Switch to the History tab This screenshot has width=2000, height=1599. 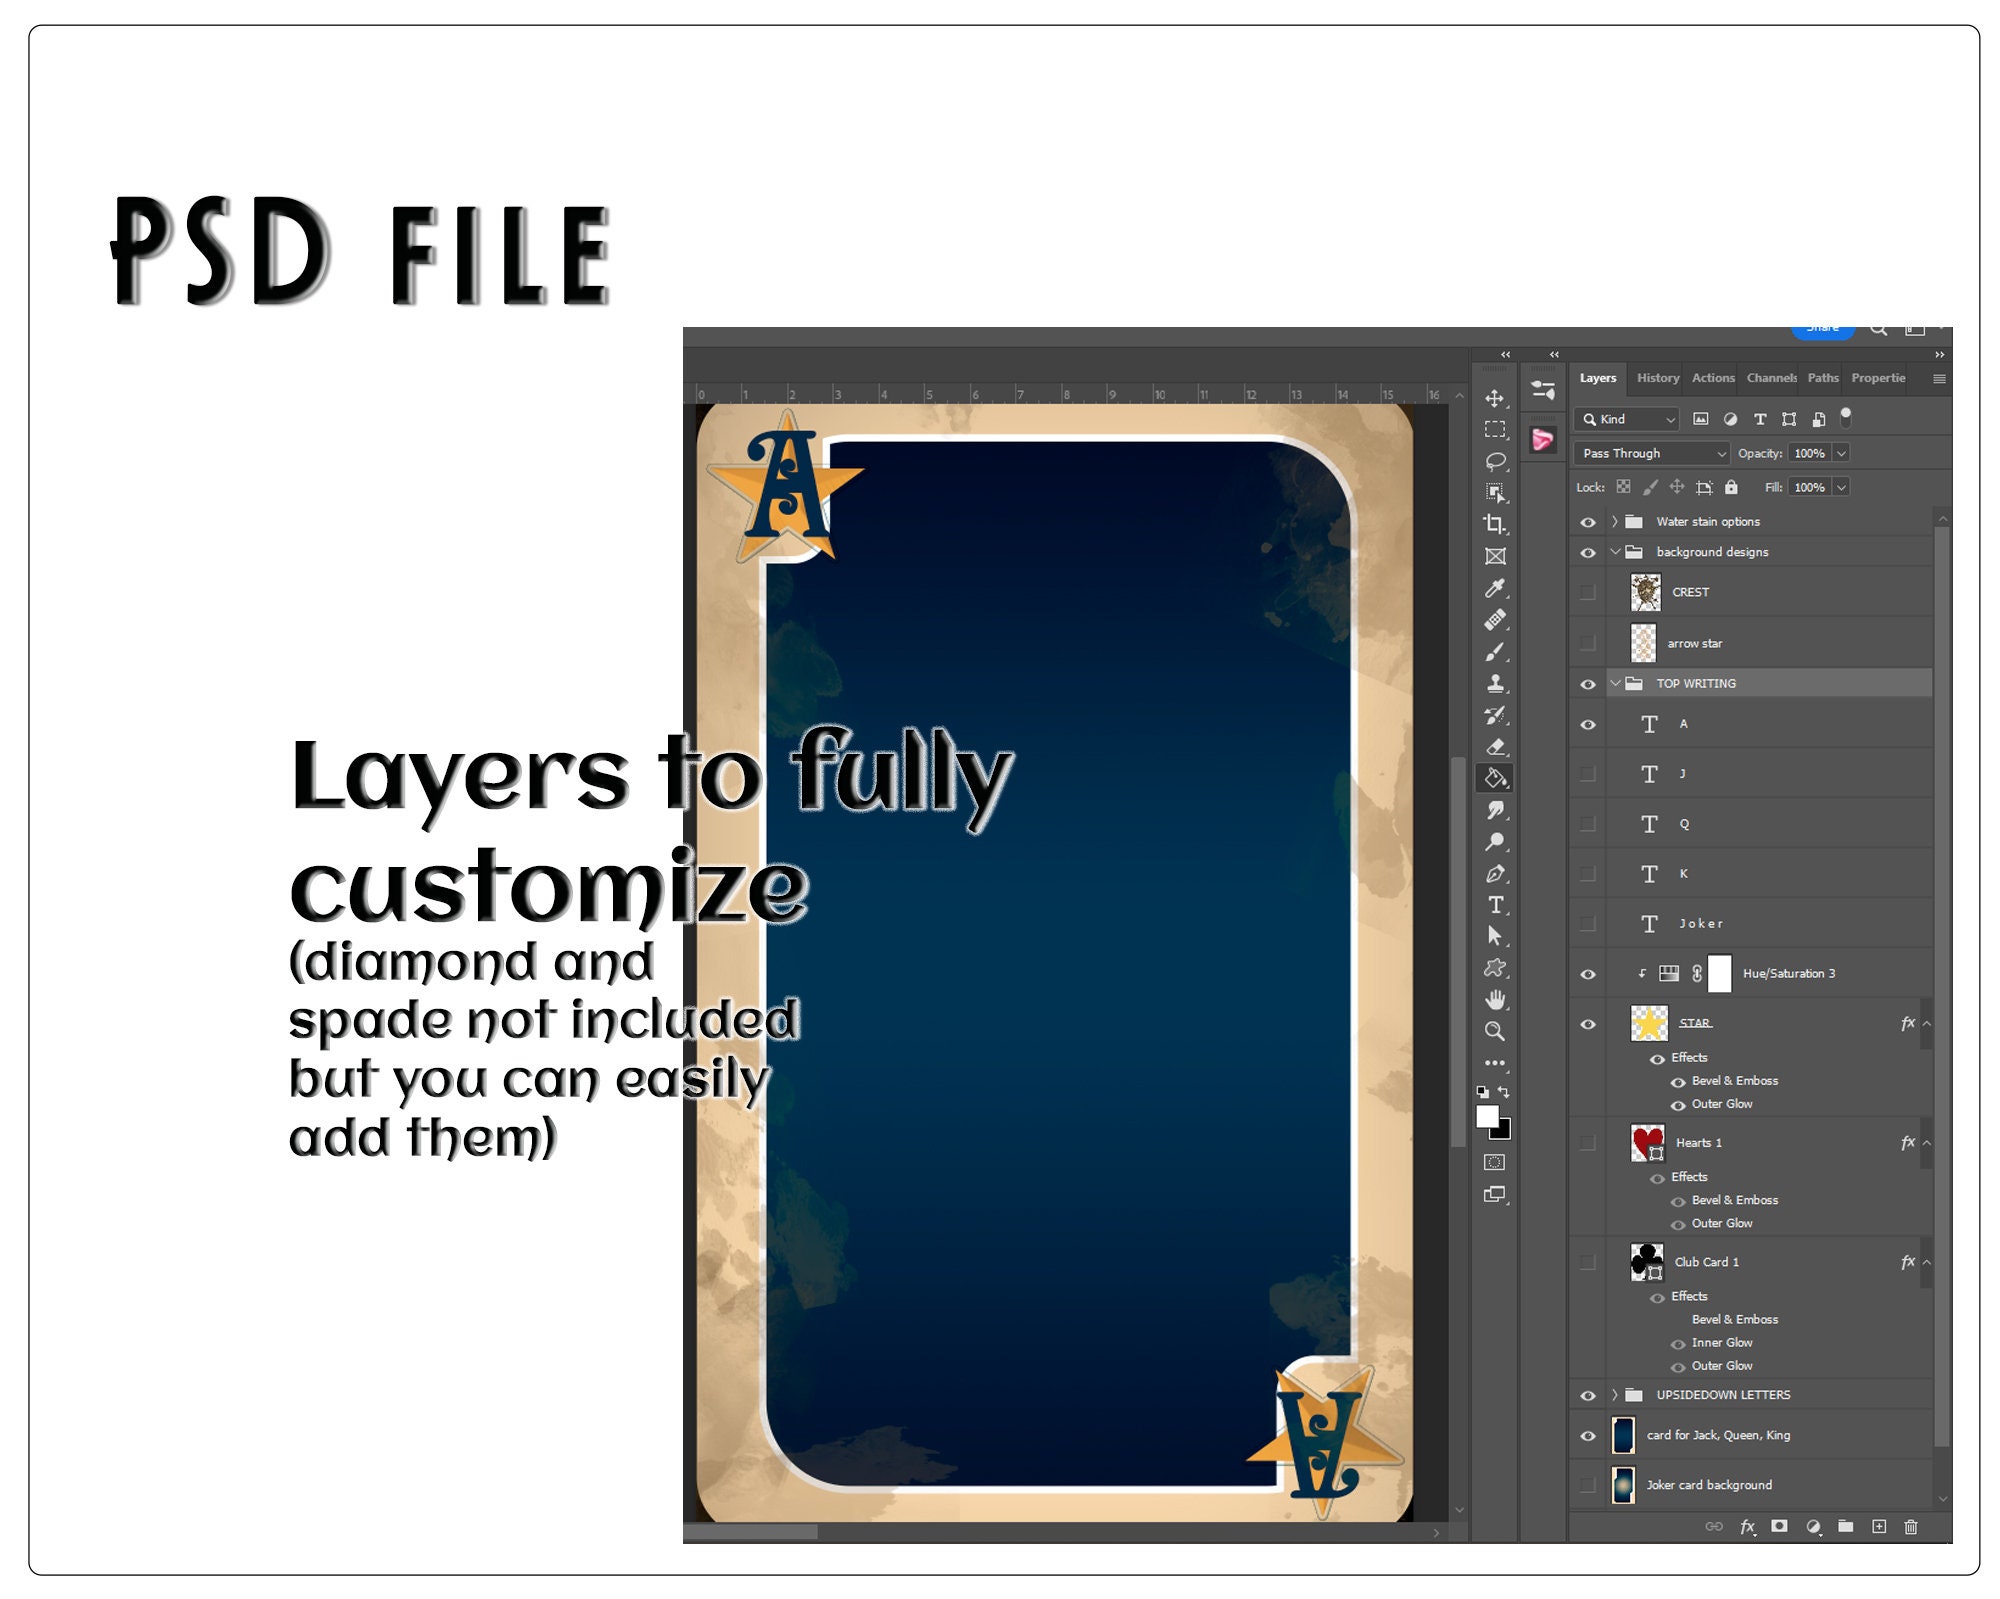point(1657,378)
